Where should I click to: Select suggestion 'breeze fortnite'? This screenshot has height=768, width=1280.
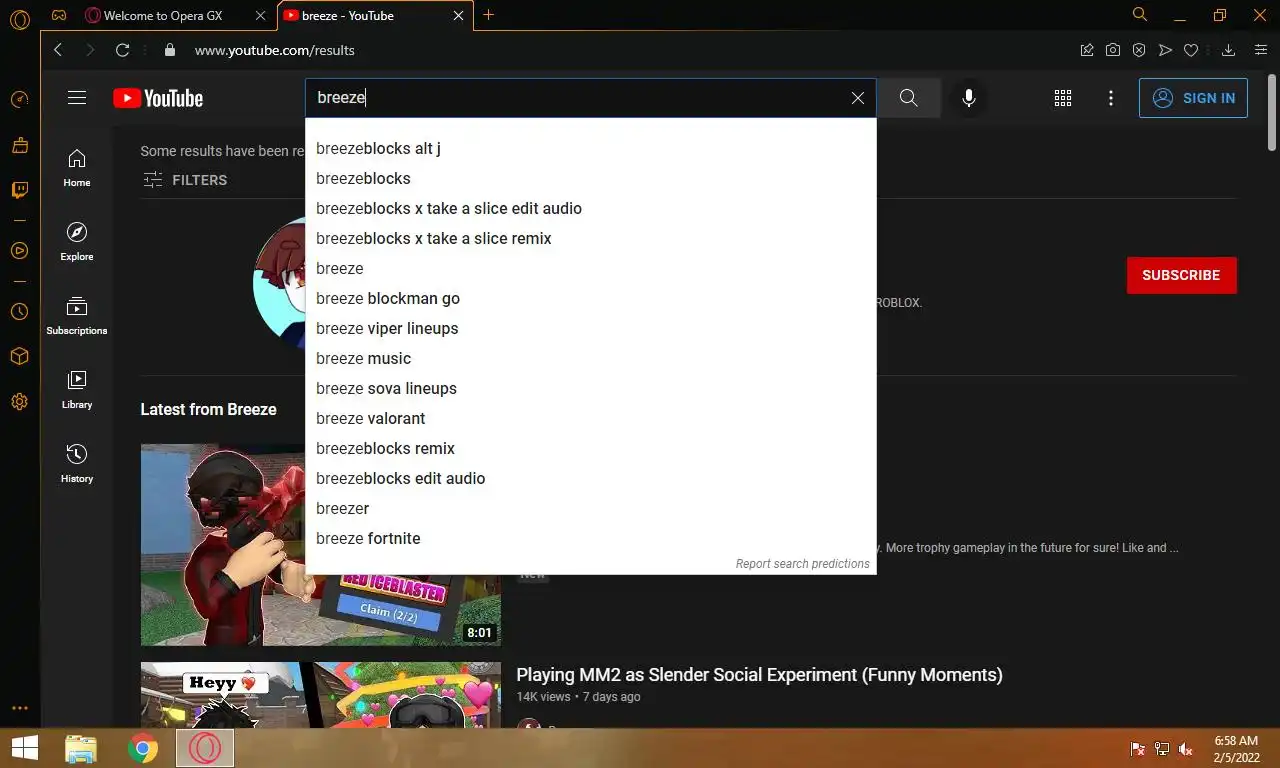[x=591, y=538]
